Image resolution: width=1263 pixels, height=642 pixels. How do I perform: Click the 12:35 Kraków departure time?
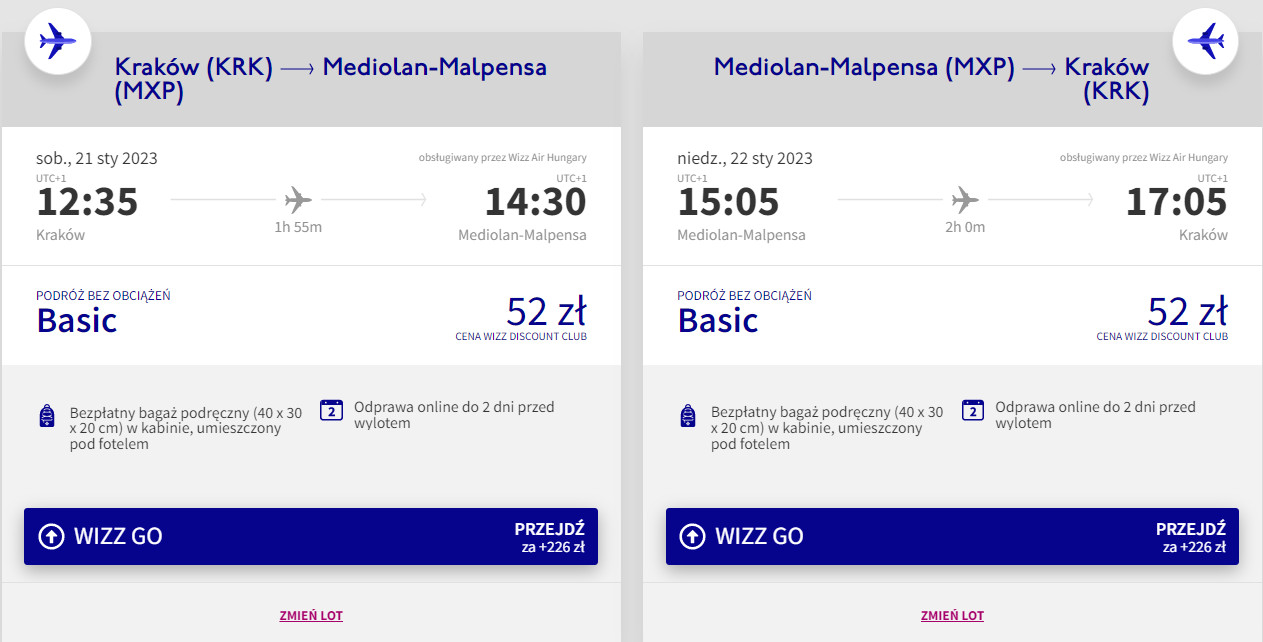[87, 202]
